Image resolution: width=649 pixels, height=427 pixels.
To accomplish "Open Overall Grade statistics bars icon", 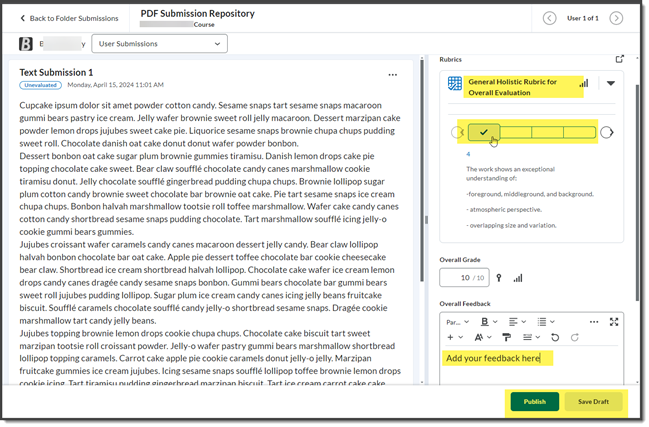I will pyautogui.click(x=516, y=278).
